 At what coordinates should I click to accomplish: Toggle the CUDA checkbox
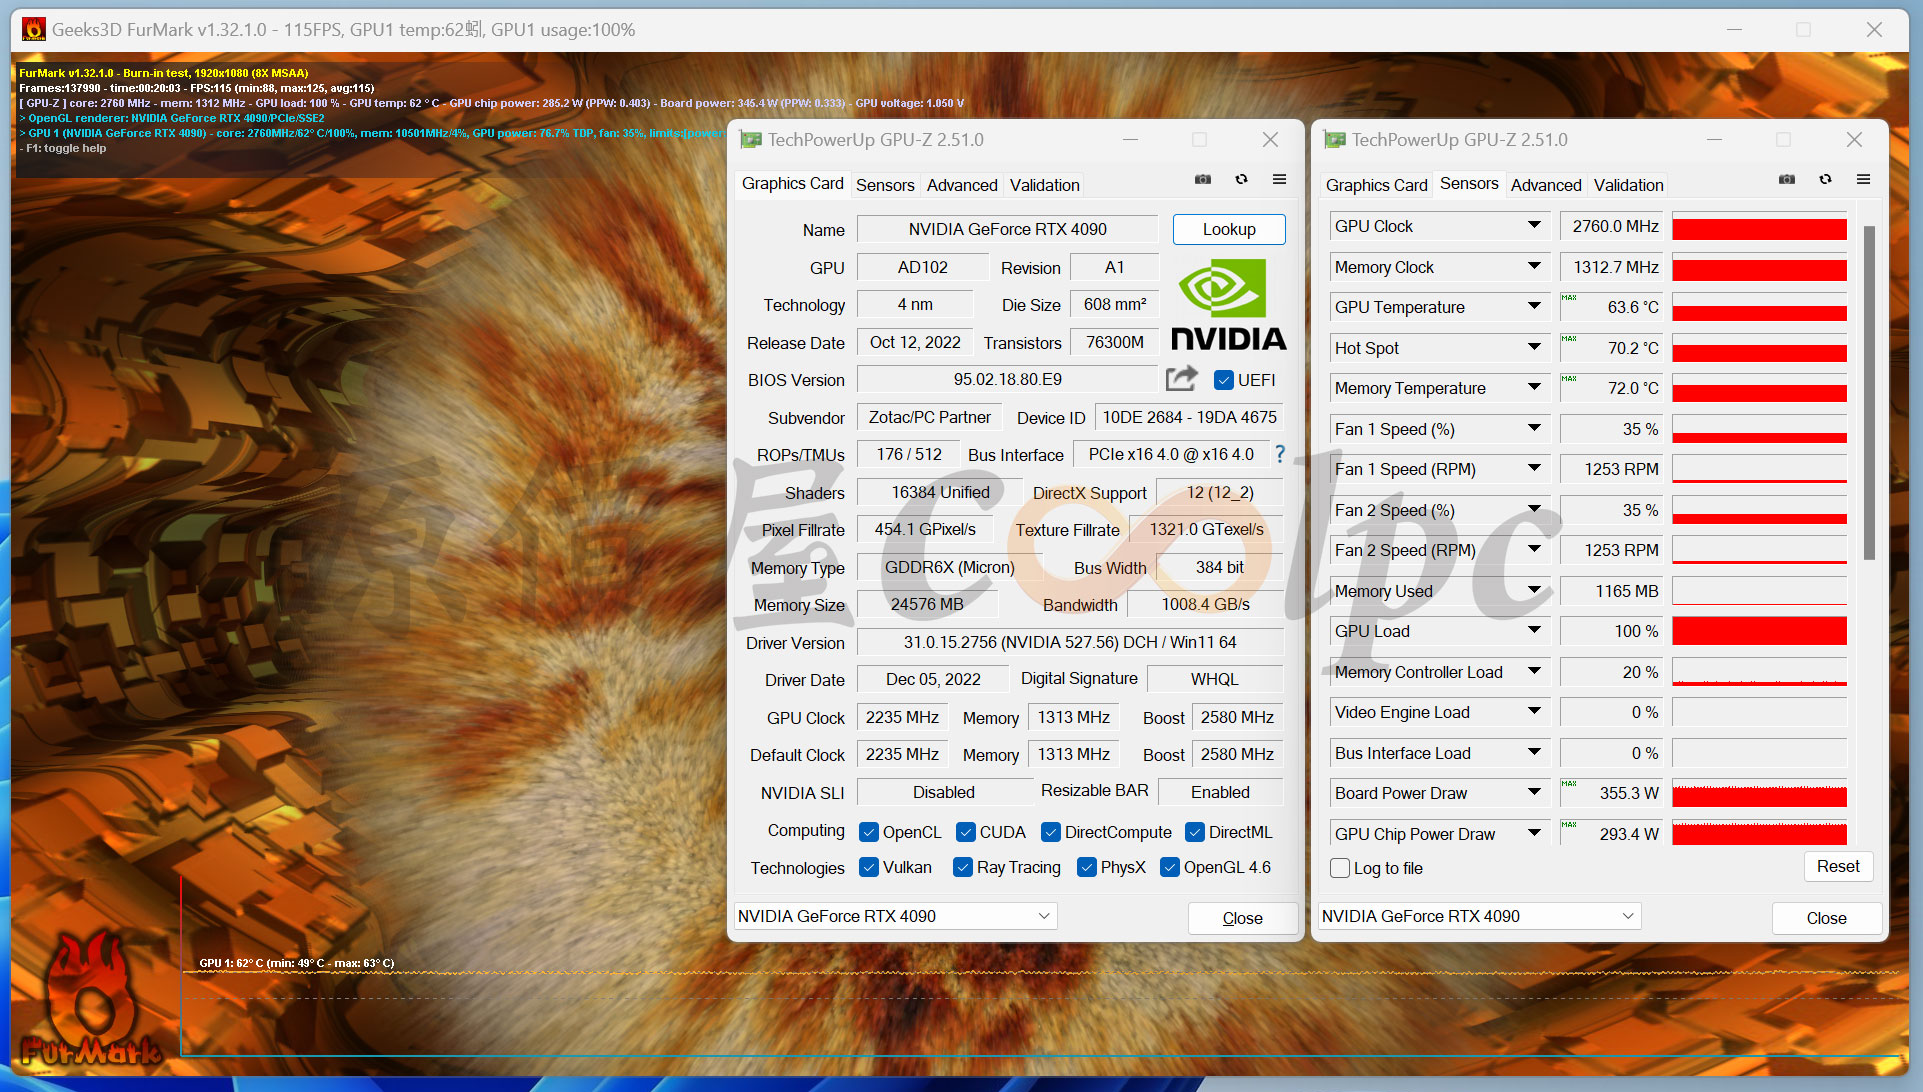[966, 832]
